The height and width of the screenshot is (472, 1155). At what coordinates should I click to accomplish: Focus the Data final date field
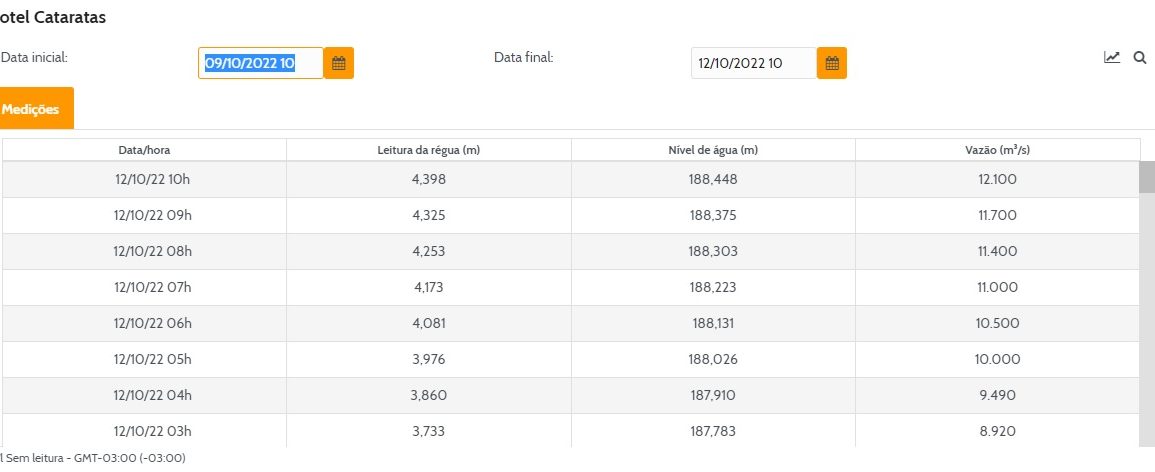tap(753, 63)
